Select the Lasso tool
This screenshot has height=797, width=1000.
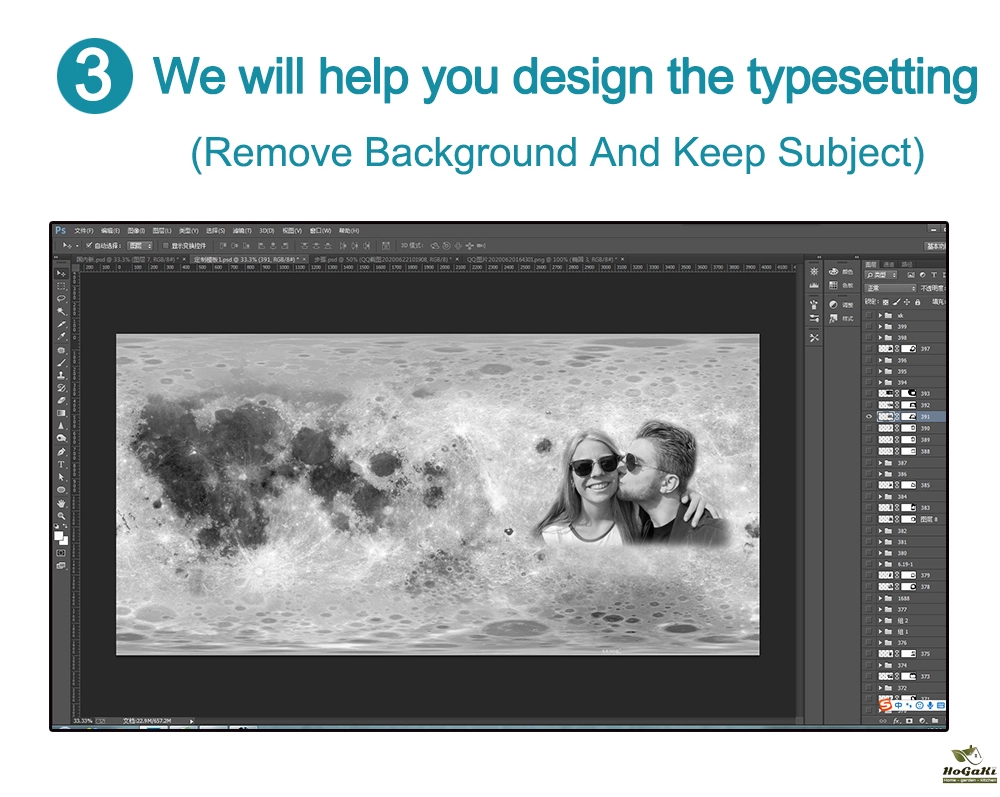[61, 298]
